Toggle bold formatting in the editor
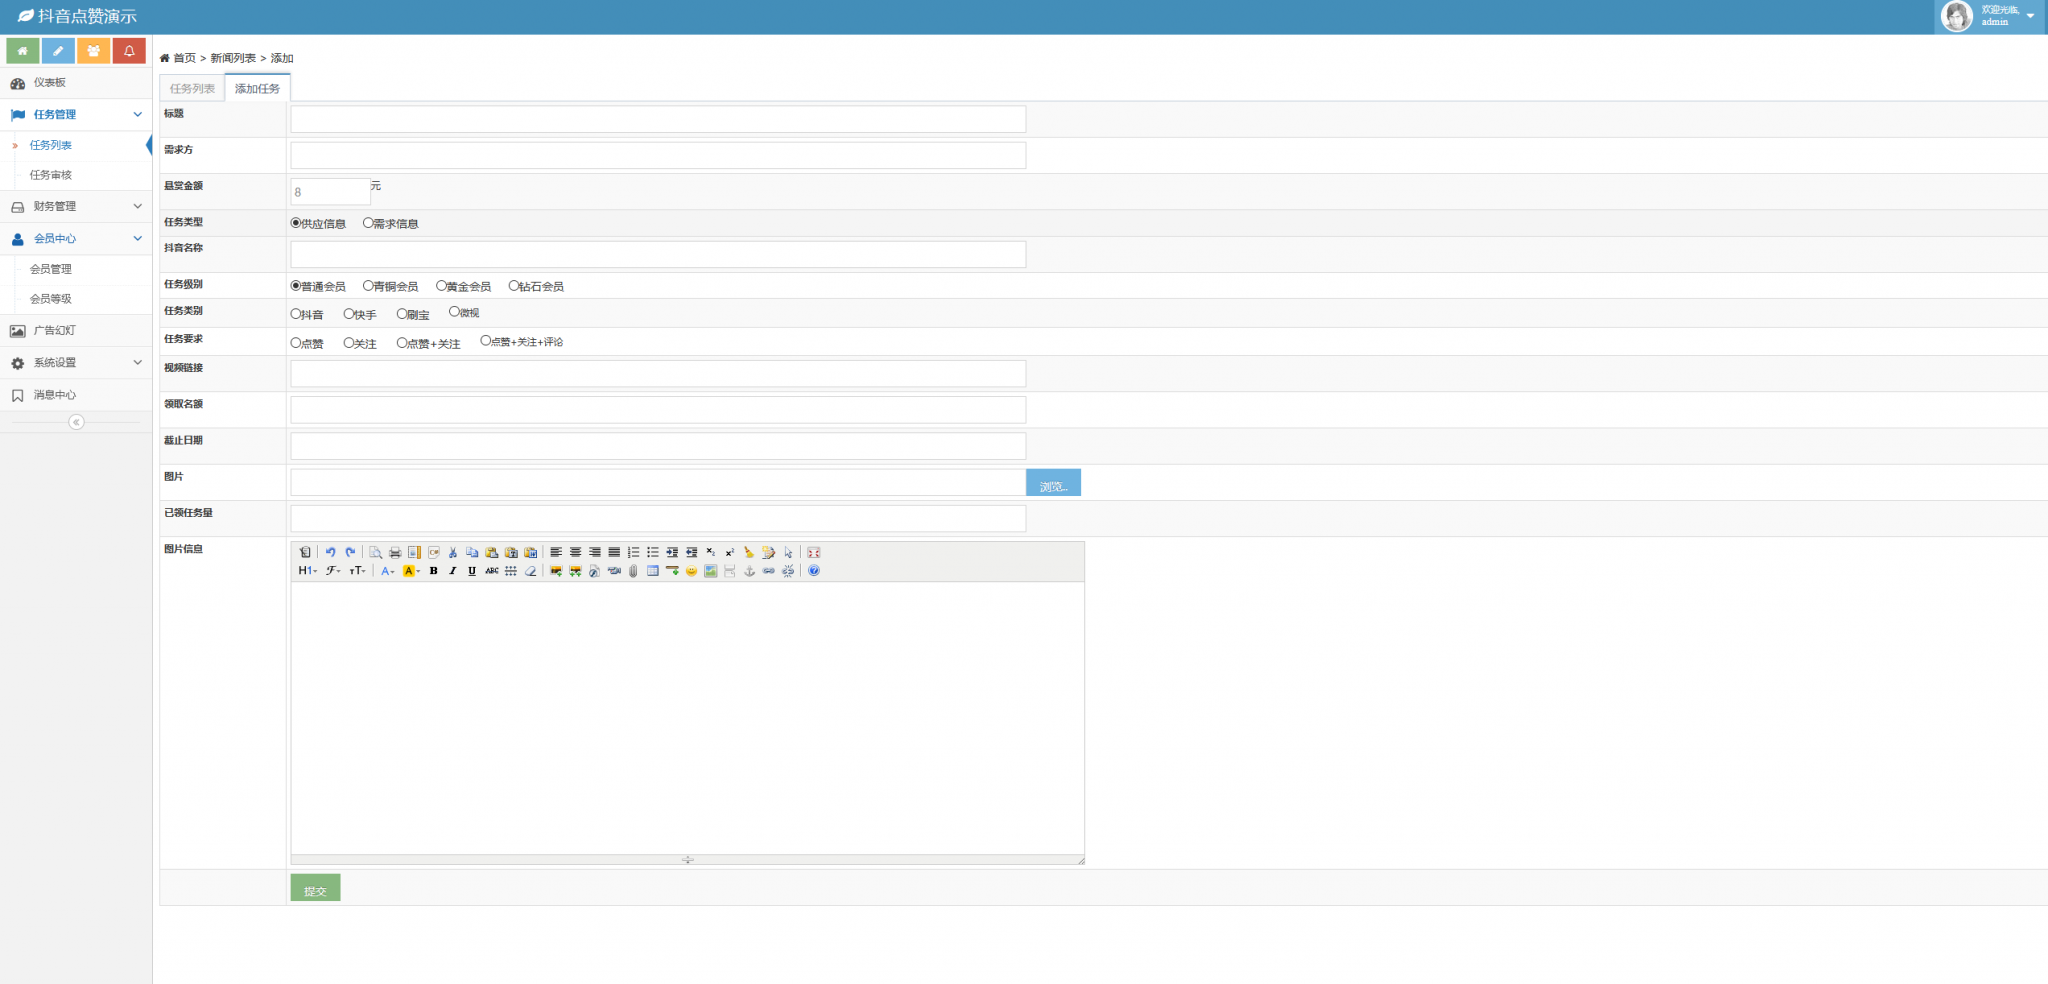The image size is (2048, 984). click(x=433, y=571)
